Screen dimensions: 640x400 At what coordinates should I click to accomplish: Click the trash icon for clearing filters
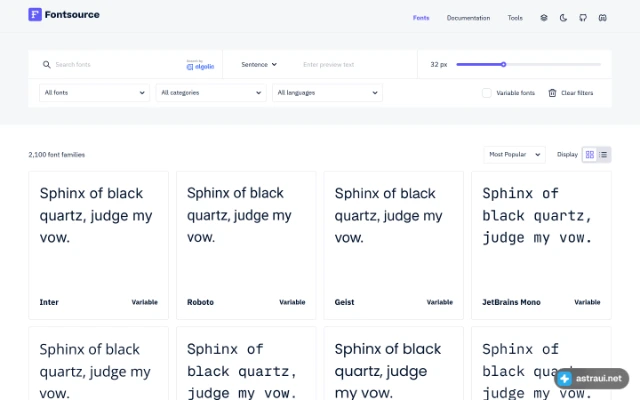tap(552, 93)
